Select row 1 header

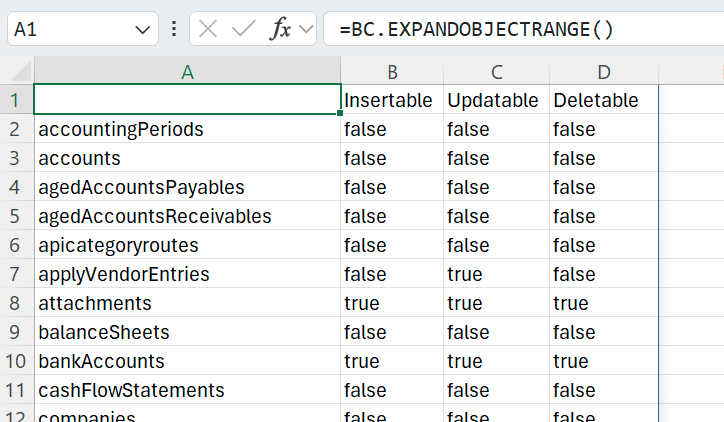15,100
